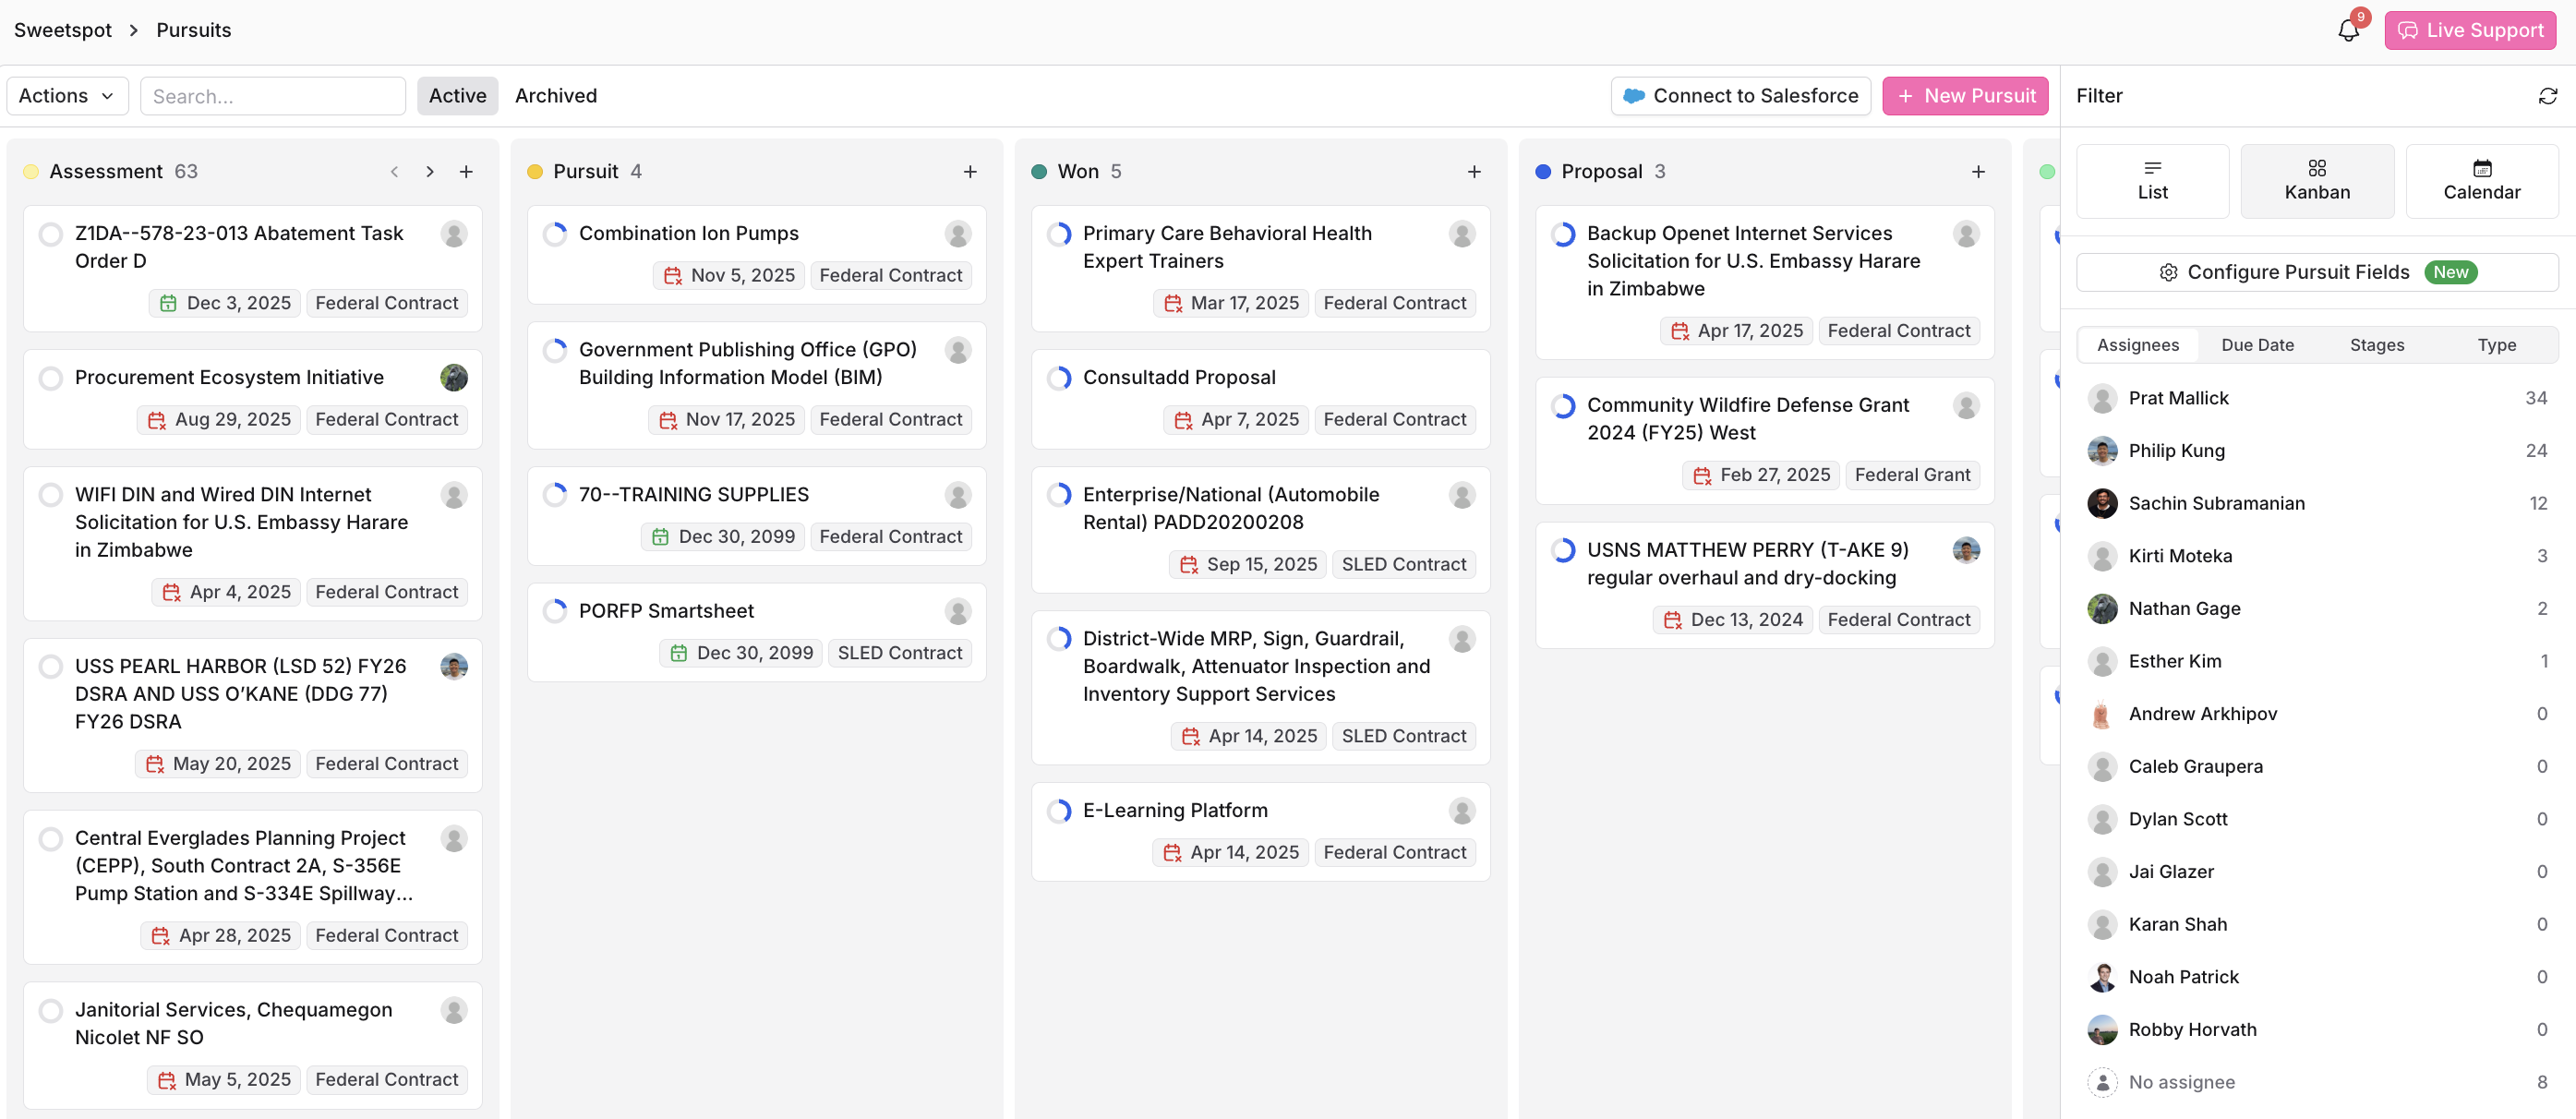Move Assessment column right with chevron
Screen dimensions: 2576x1119
click(430, 172)
